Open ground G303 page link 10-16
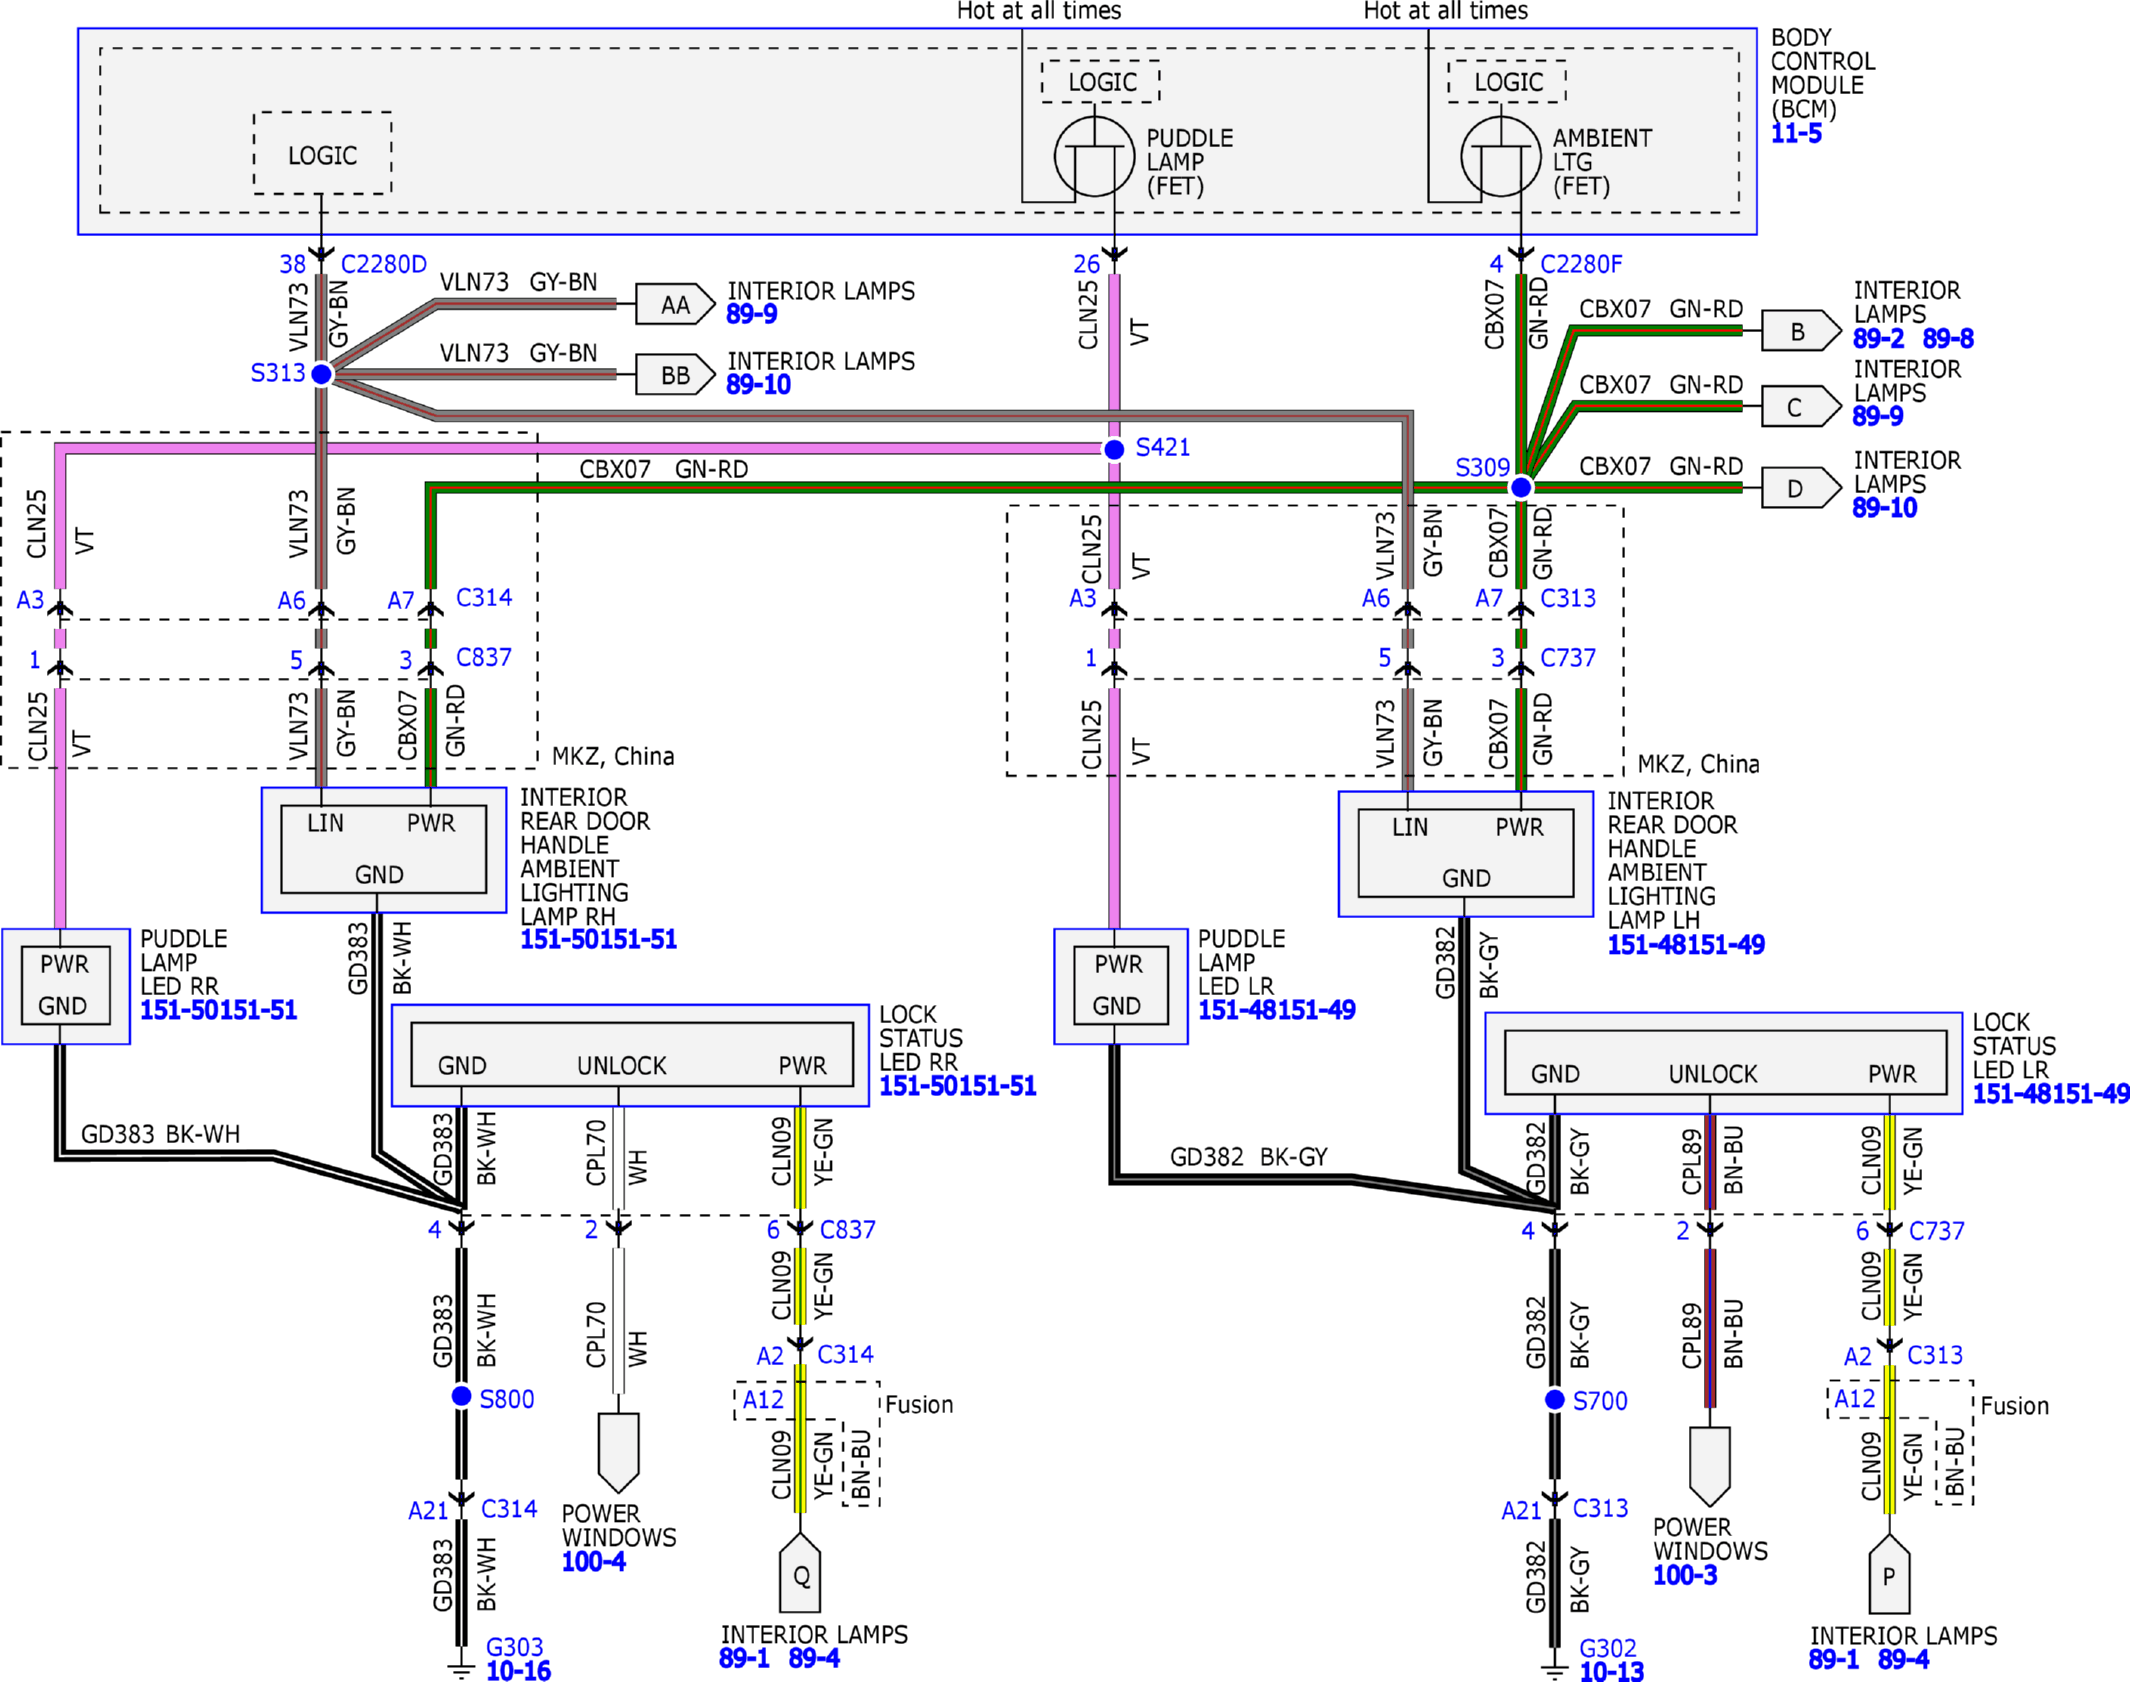 [x=518, y=1670]
